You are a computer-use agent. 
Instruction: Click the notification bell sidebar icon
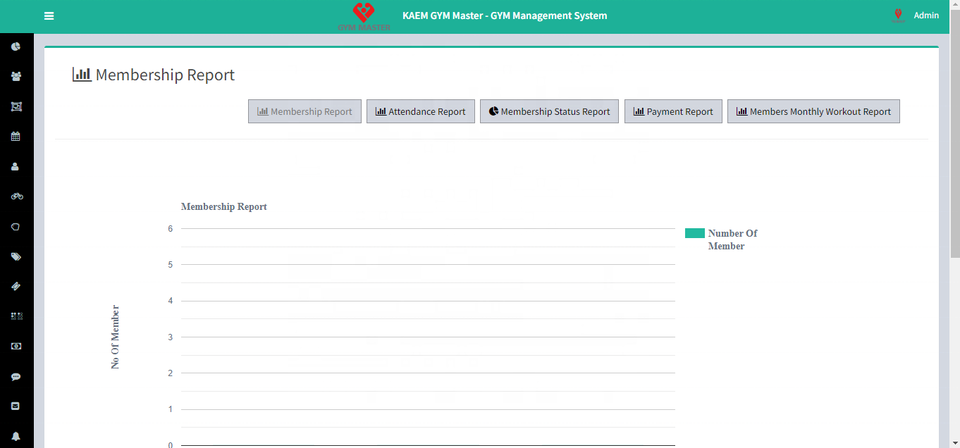16,436
